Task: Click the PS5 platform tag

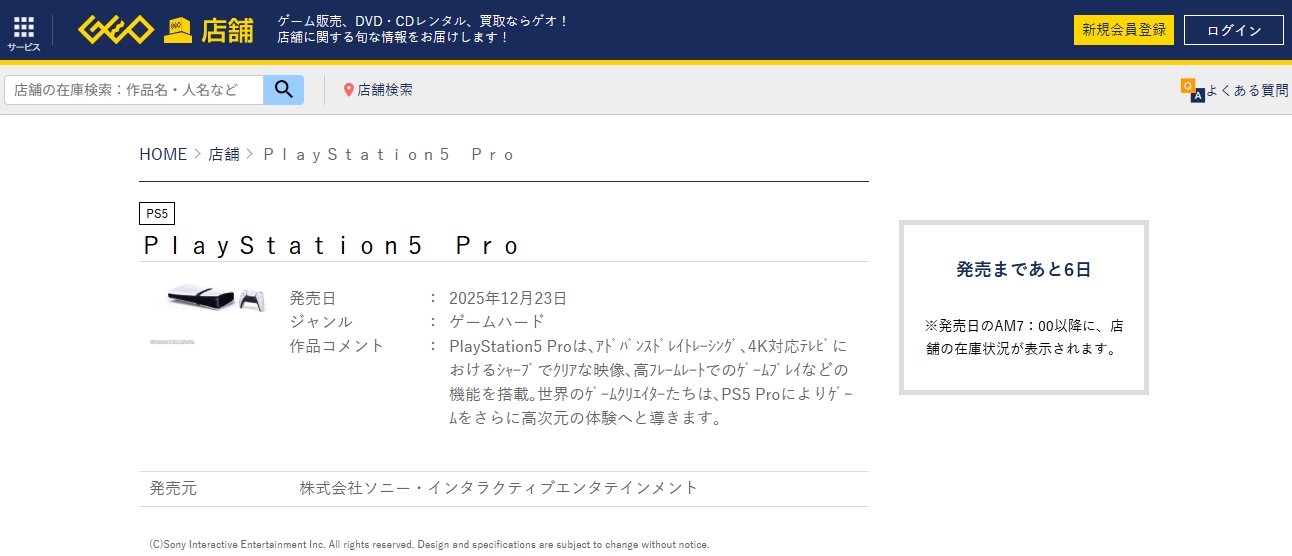Action: [x=157, y=213]
